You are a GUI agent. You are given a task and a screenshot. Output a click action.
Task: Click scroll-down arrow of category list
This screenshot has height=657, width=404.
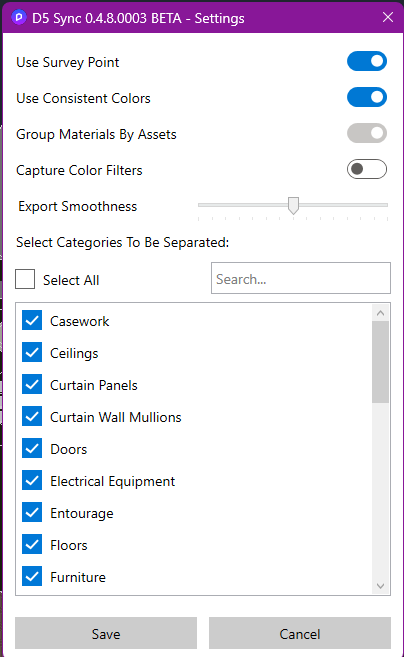point(381,586)
